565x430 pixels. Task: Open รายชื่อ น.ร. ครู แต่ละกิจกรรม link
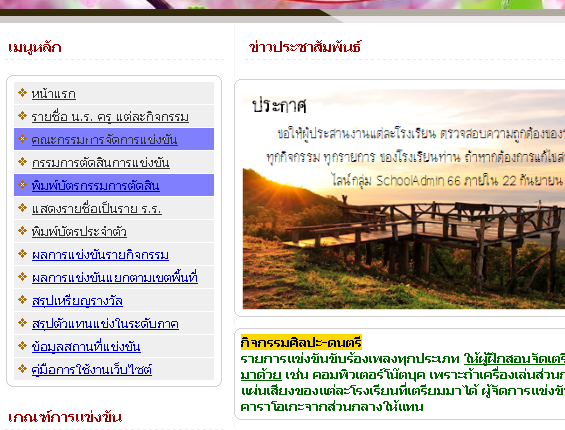click(110, 117)
